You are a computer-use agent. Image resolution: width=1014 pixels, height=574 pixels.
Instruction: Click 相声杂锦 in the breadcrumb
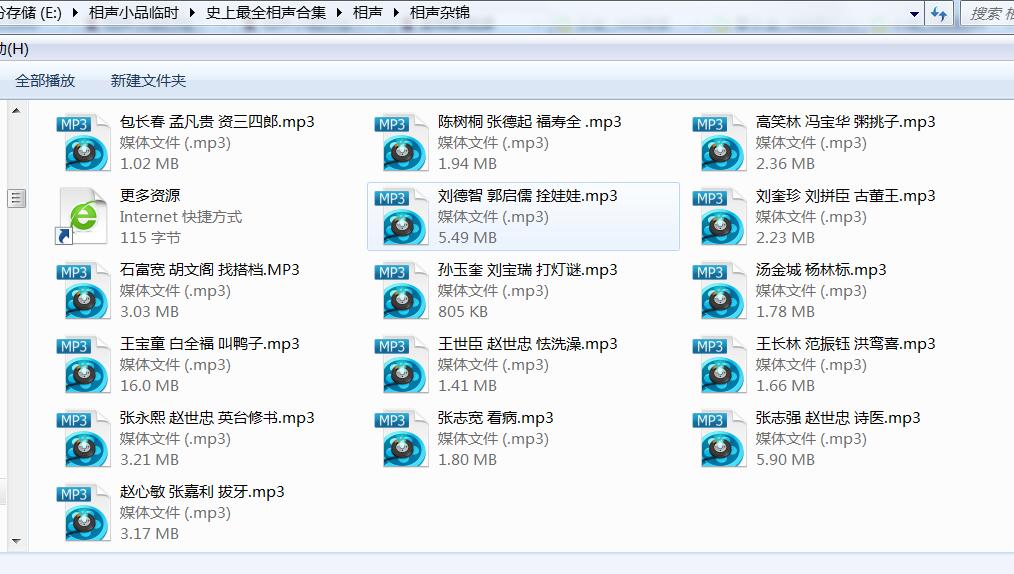tap(440, 12)
